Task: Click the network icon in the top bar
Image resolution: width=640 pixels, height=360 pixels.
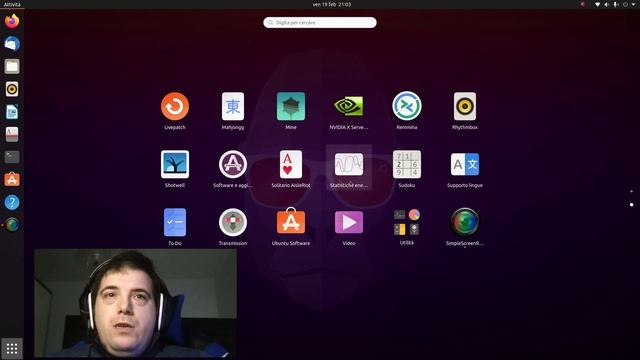Action: pyautogui.click(x=597, y=4)
